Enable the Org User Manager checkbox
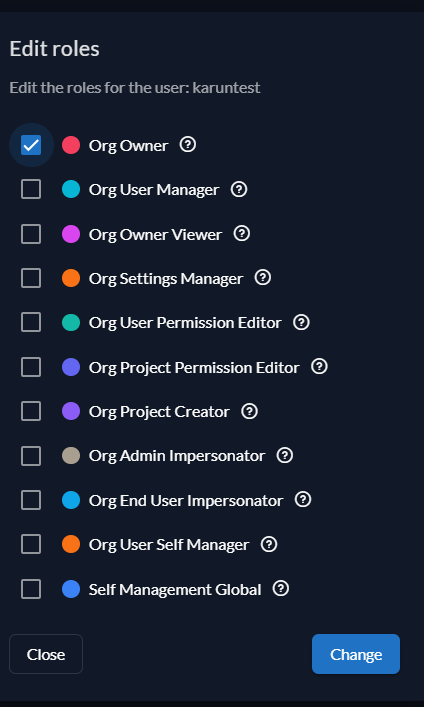The width and height of the screenshot is (424, 707). click(31, 189)
